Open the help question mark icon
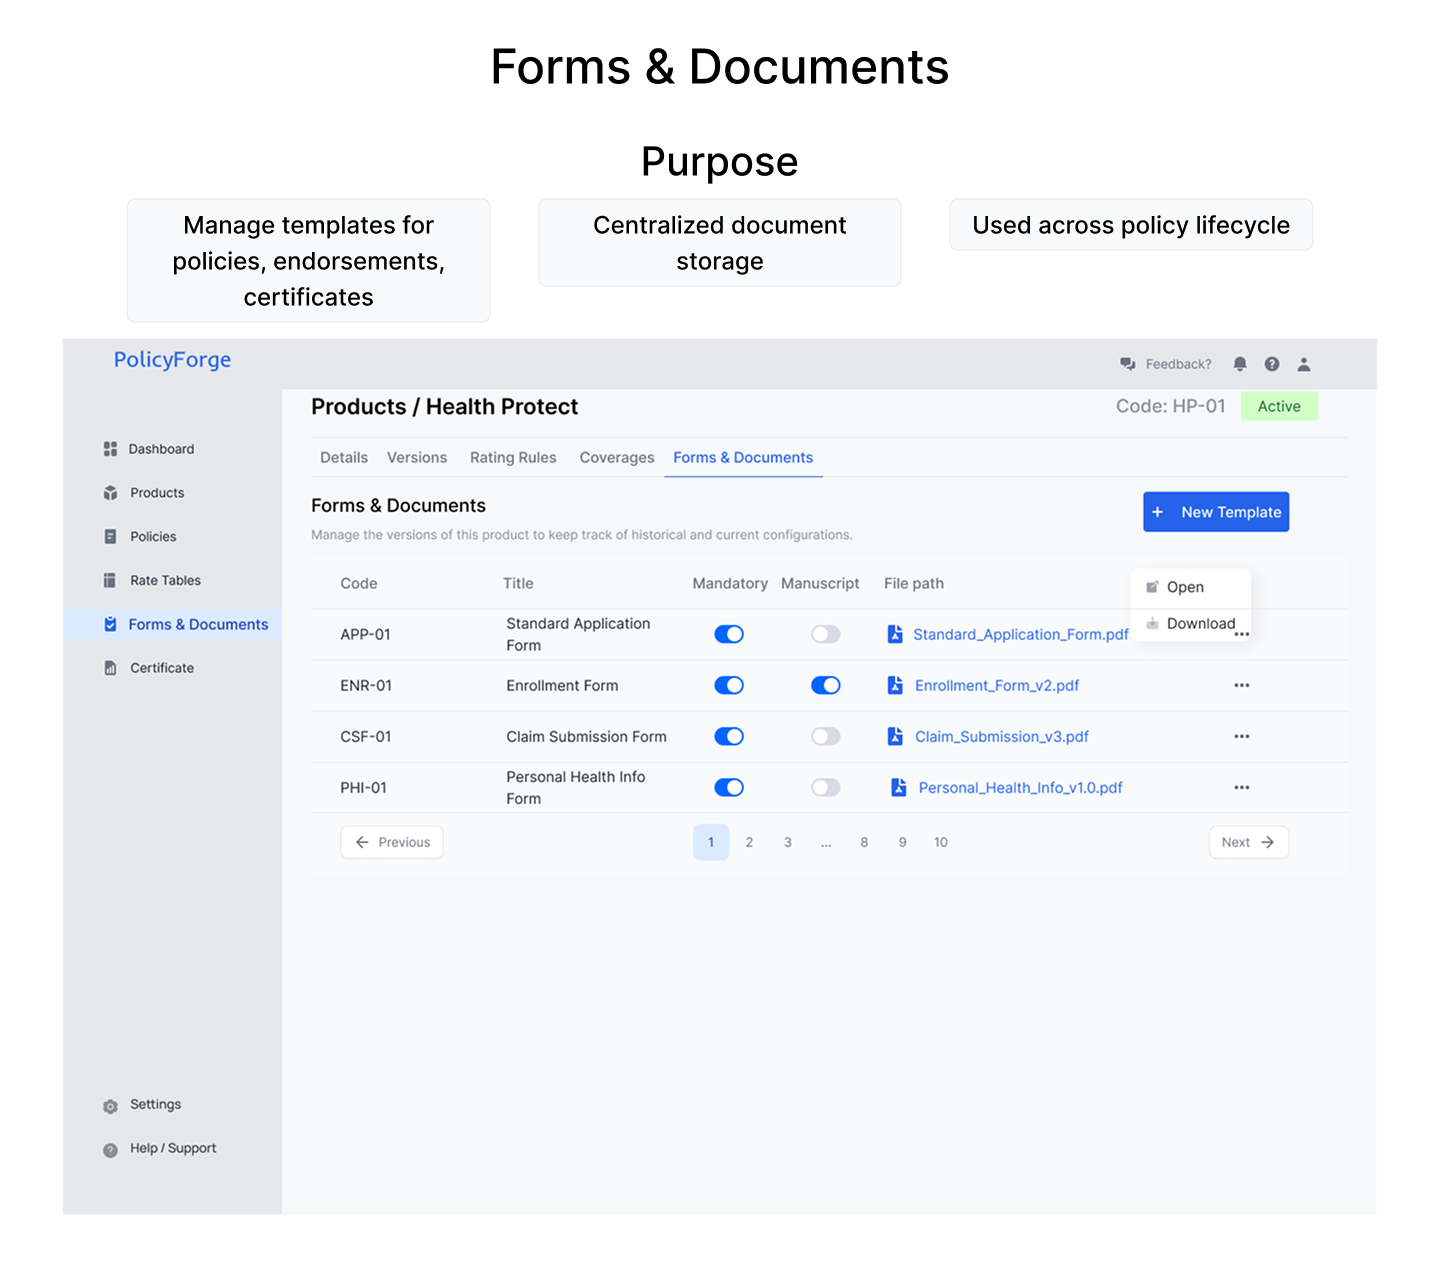Viewport: 1440px width, 1267px height. 1272,364
